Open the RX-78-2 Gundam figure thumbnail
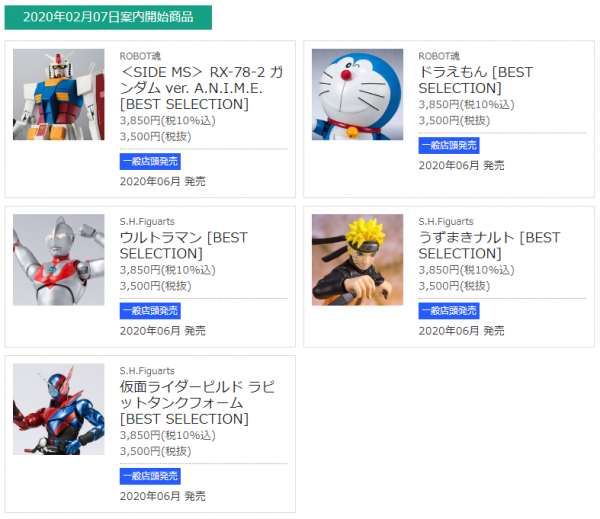 pos(59,94)
